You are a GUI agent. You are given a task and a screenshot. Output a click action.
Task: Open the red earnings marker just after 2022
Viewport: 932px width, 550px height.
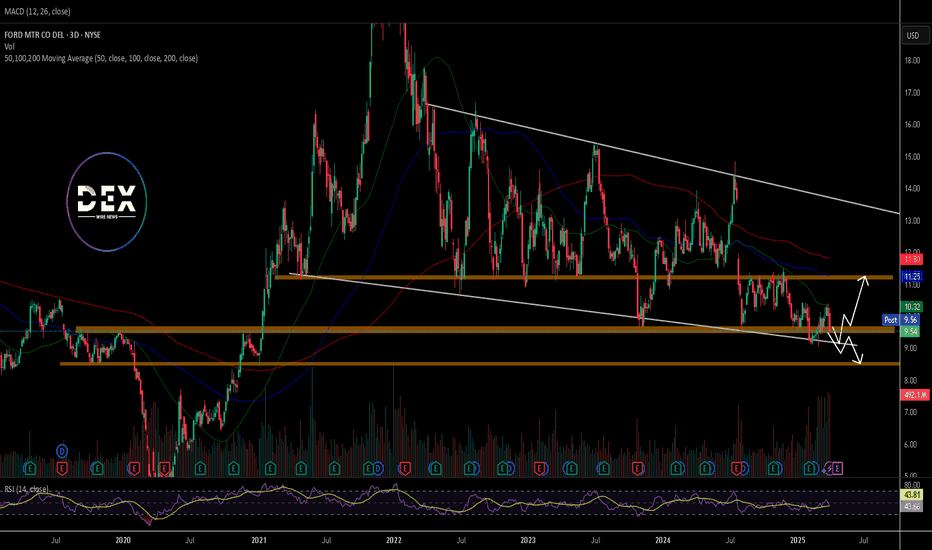coord(405,469)
